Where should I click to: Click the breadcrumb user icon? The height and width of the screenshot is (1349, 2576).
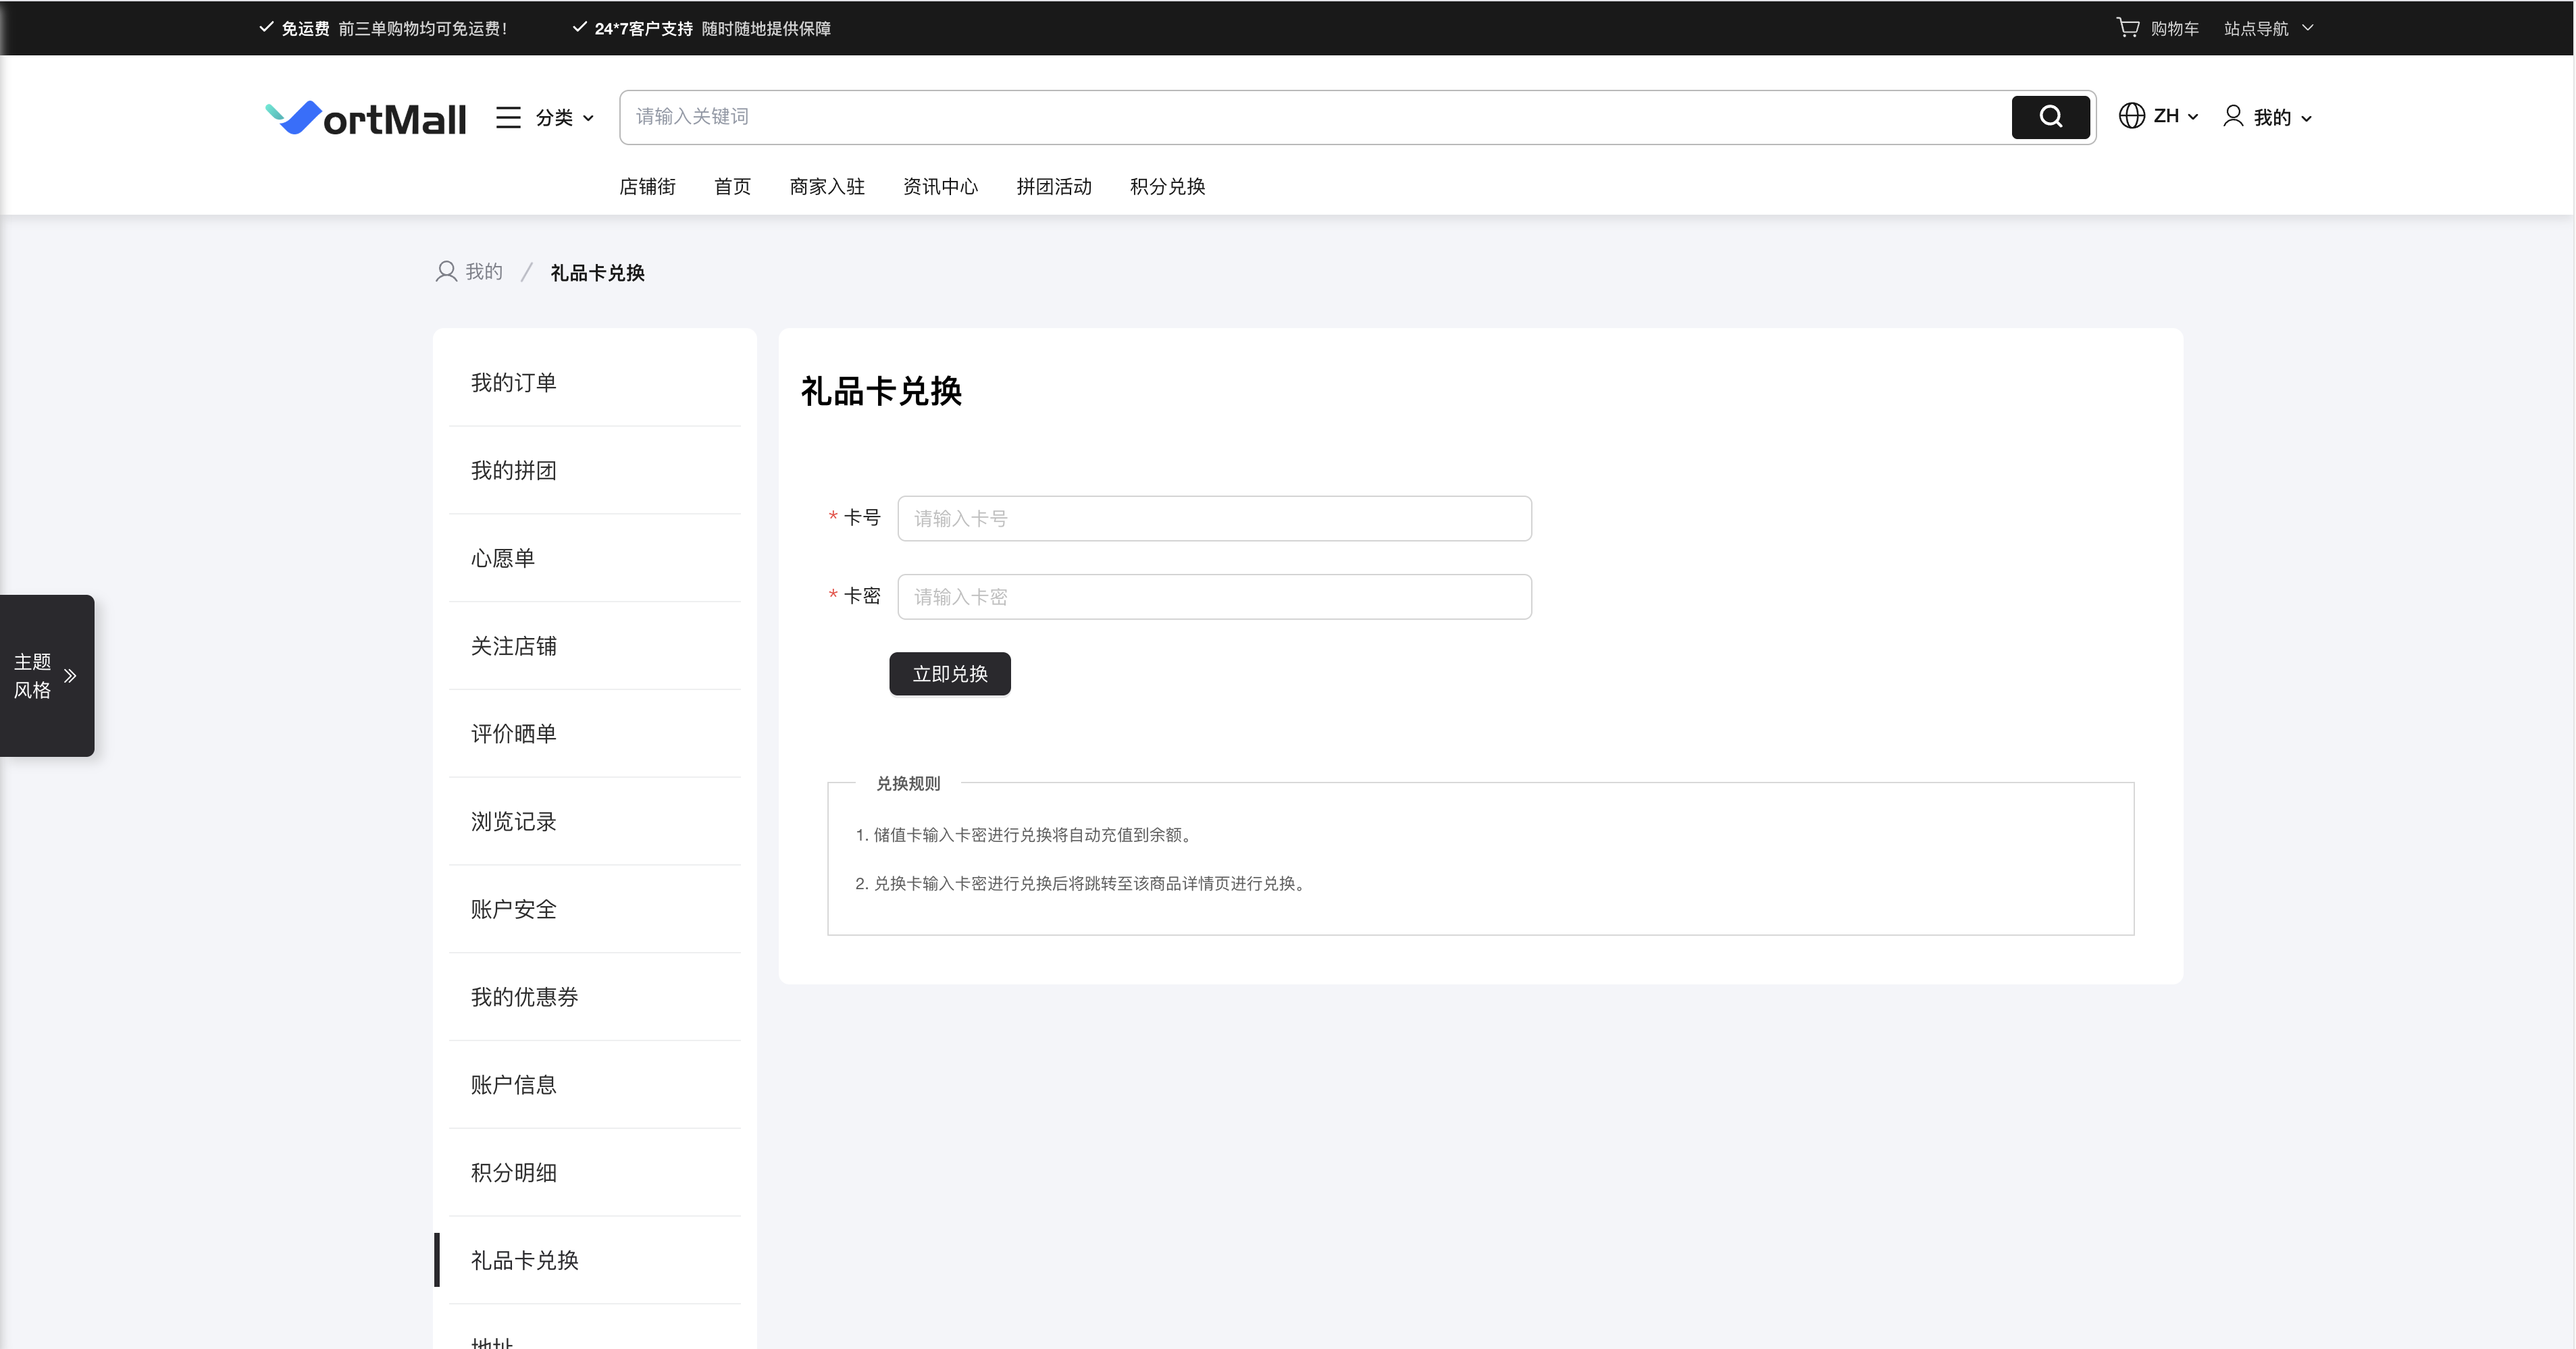[446, 272]
